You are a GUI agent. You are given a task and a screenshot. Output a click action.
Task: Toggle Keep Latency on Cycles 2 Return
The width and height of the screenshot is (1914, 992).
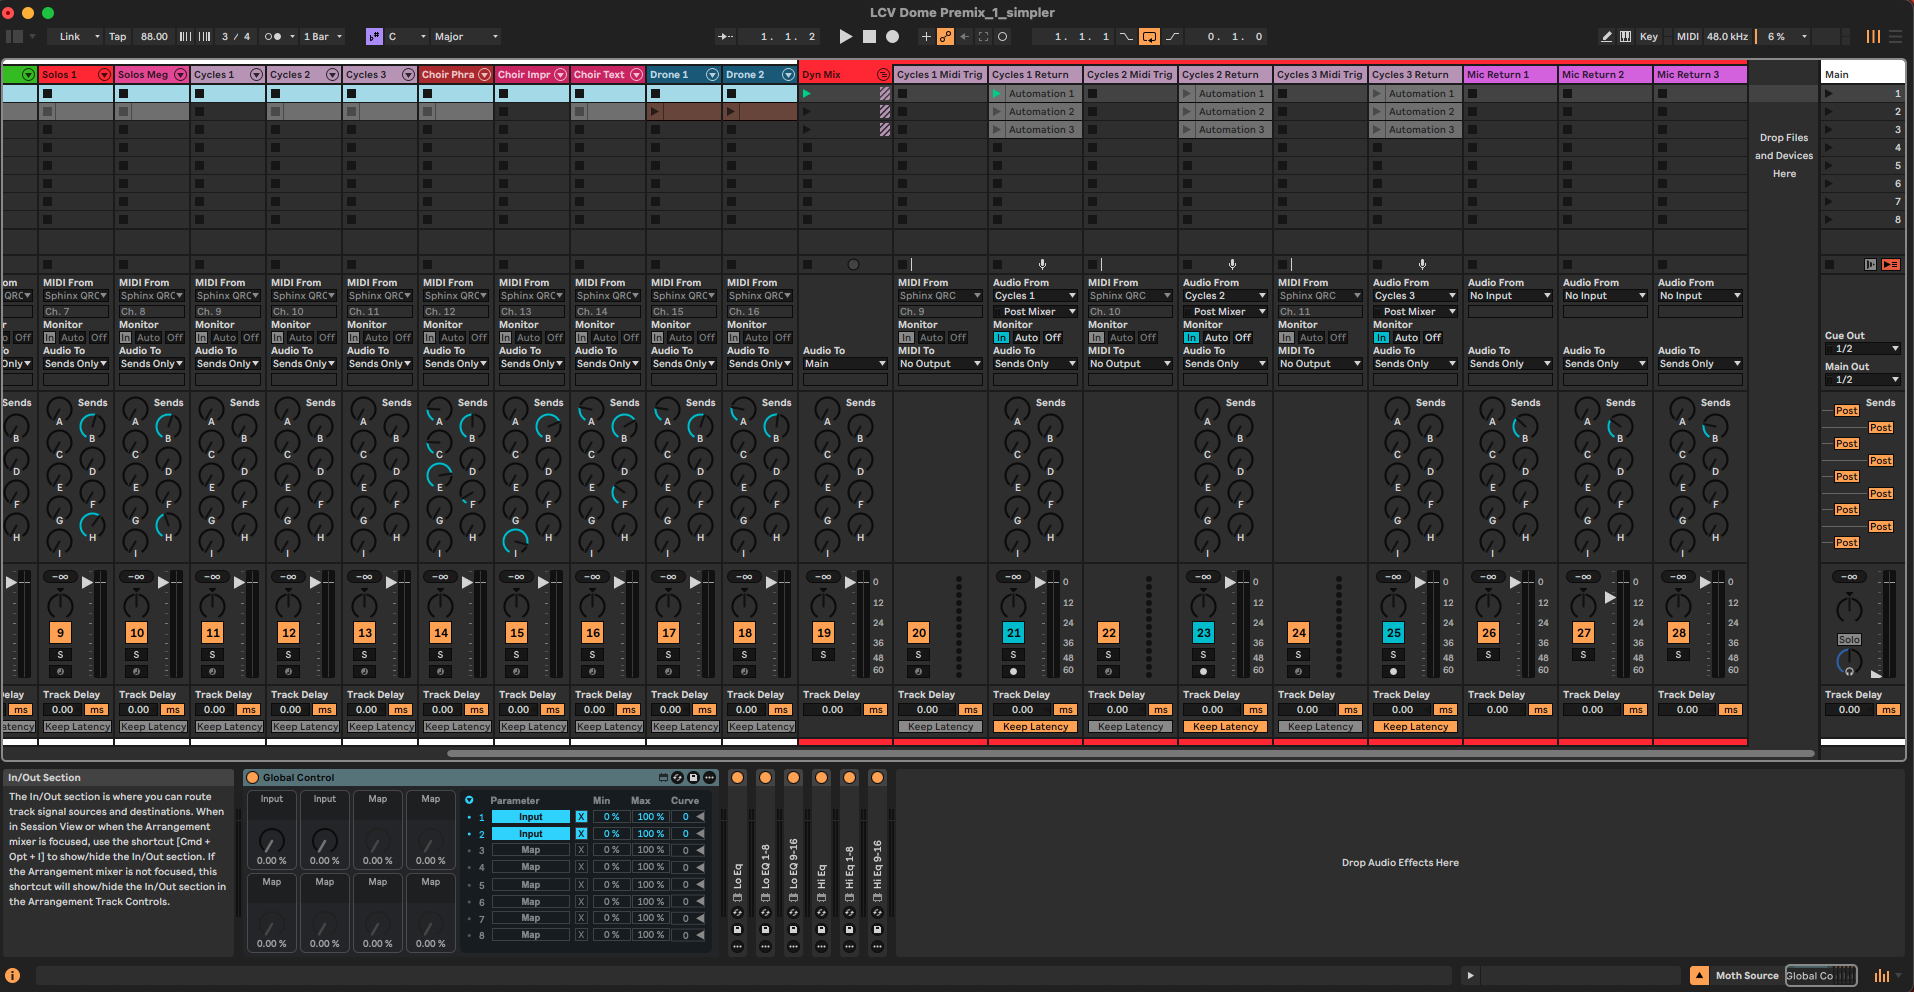coord(1225,727)
